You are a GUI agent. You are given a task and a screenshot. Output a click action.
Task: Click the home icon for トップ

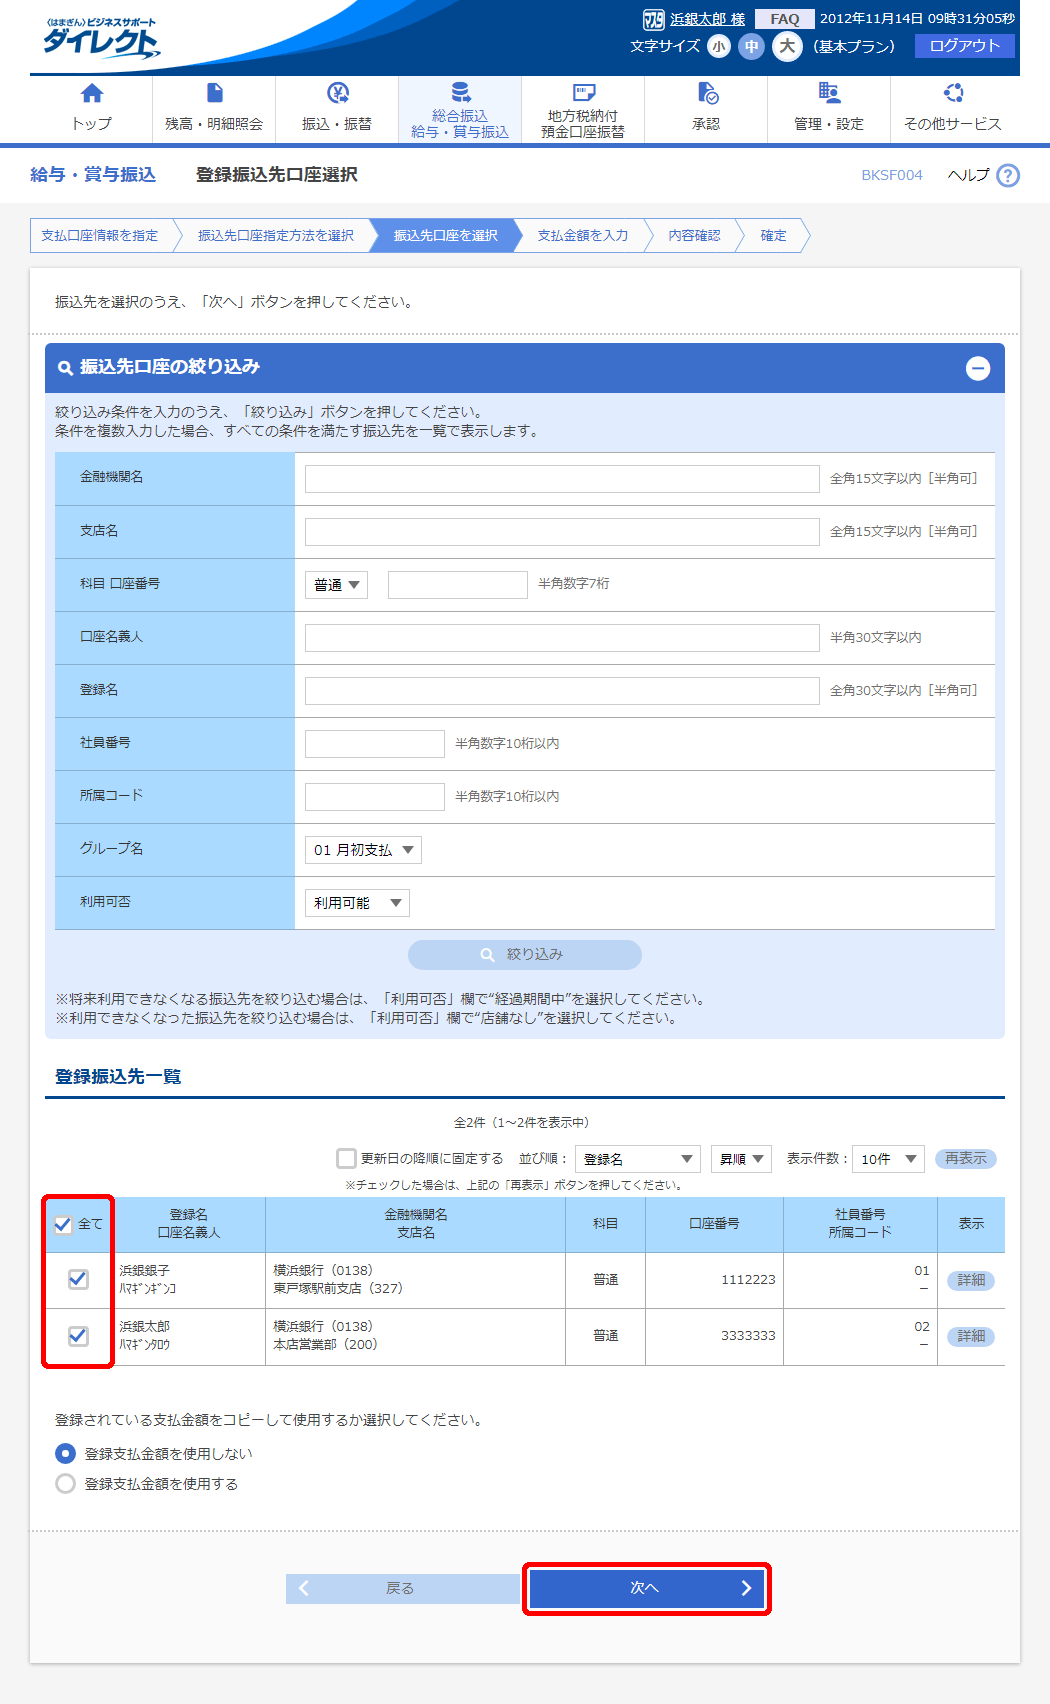click(91, 94)
